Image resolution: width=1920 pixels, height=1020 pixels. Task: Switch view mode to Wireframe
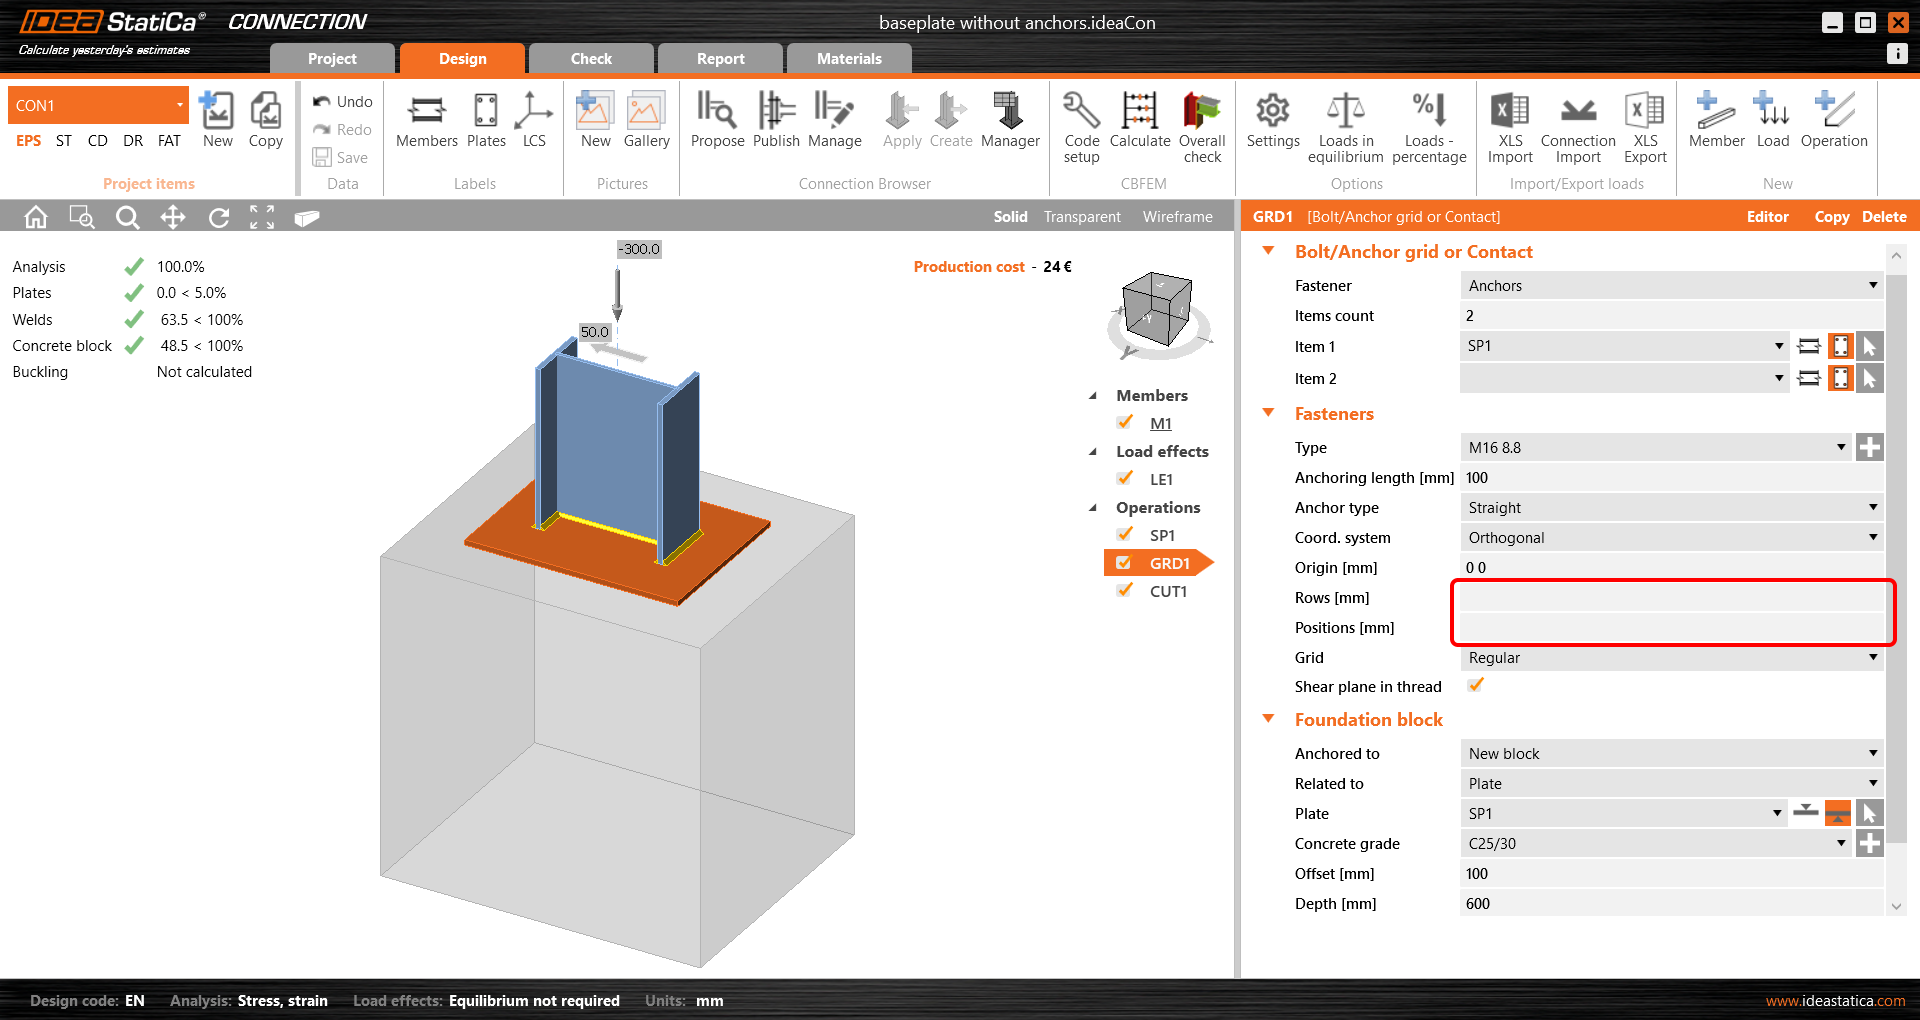[1177, 217]
